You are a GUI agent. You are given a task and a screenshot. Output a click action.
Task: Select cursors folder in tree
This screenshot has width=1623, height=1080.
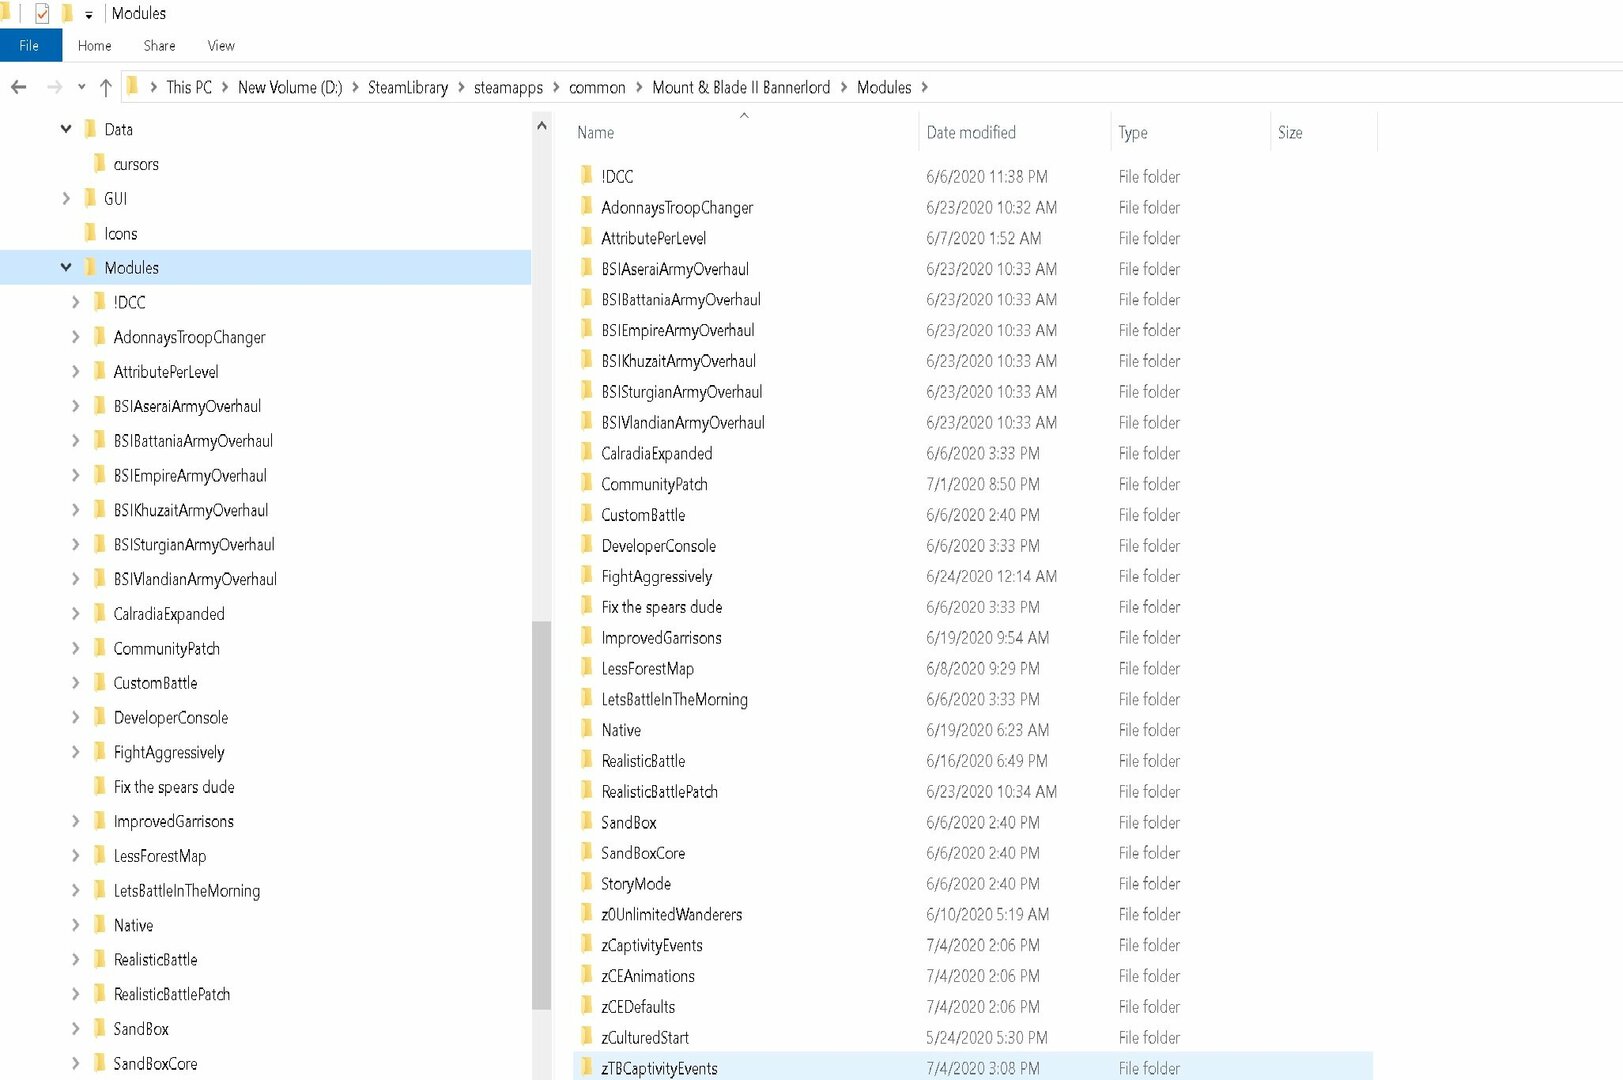tap(136, 164)
